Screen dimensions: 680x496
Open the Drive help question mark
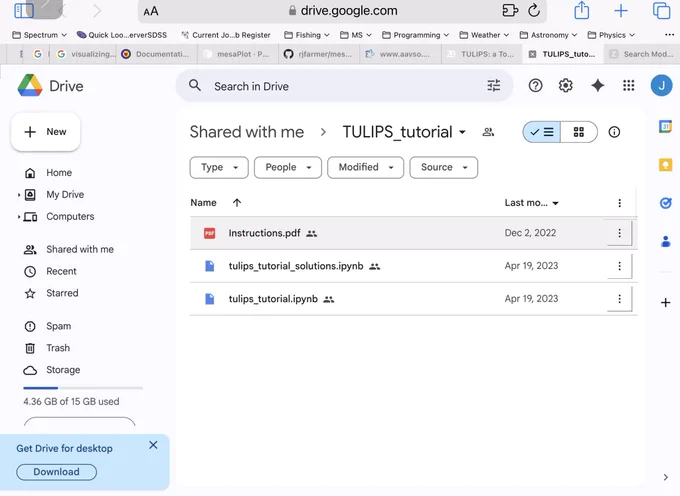(535, 85)
